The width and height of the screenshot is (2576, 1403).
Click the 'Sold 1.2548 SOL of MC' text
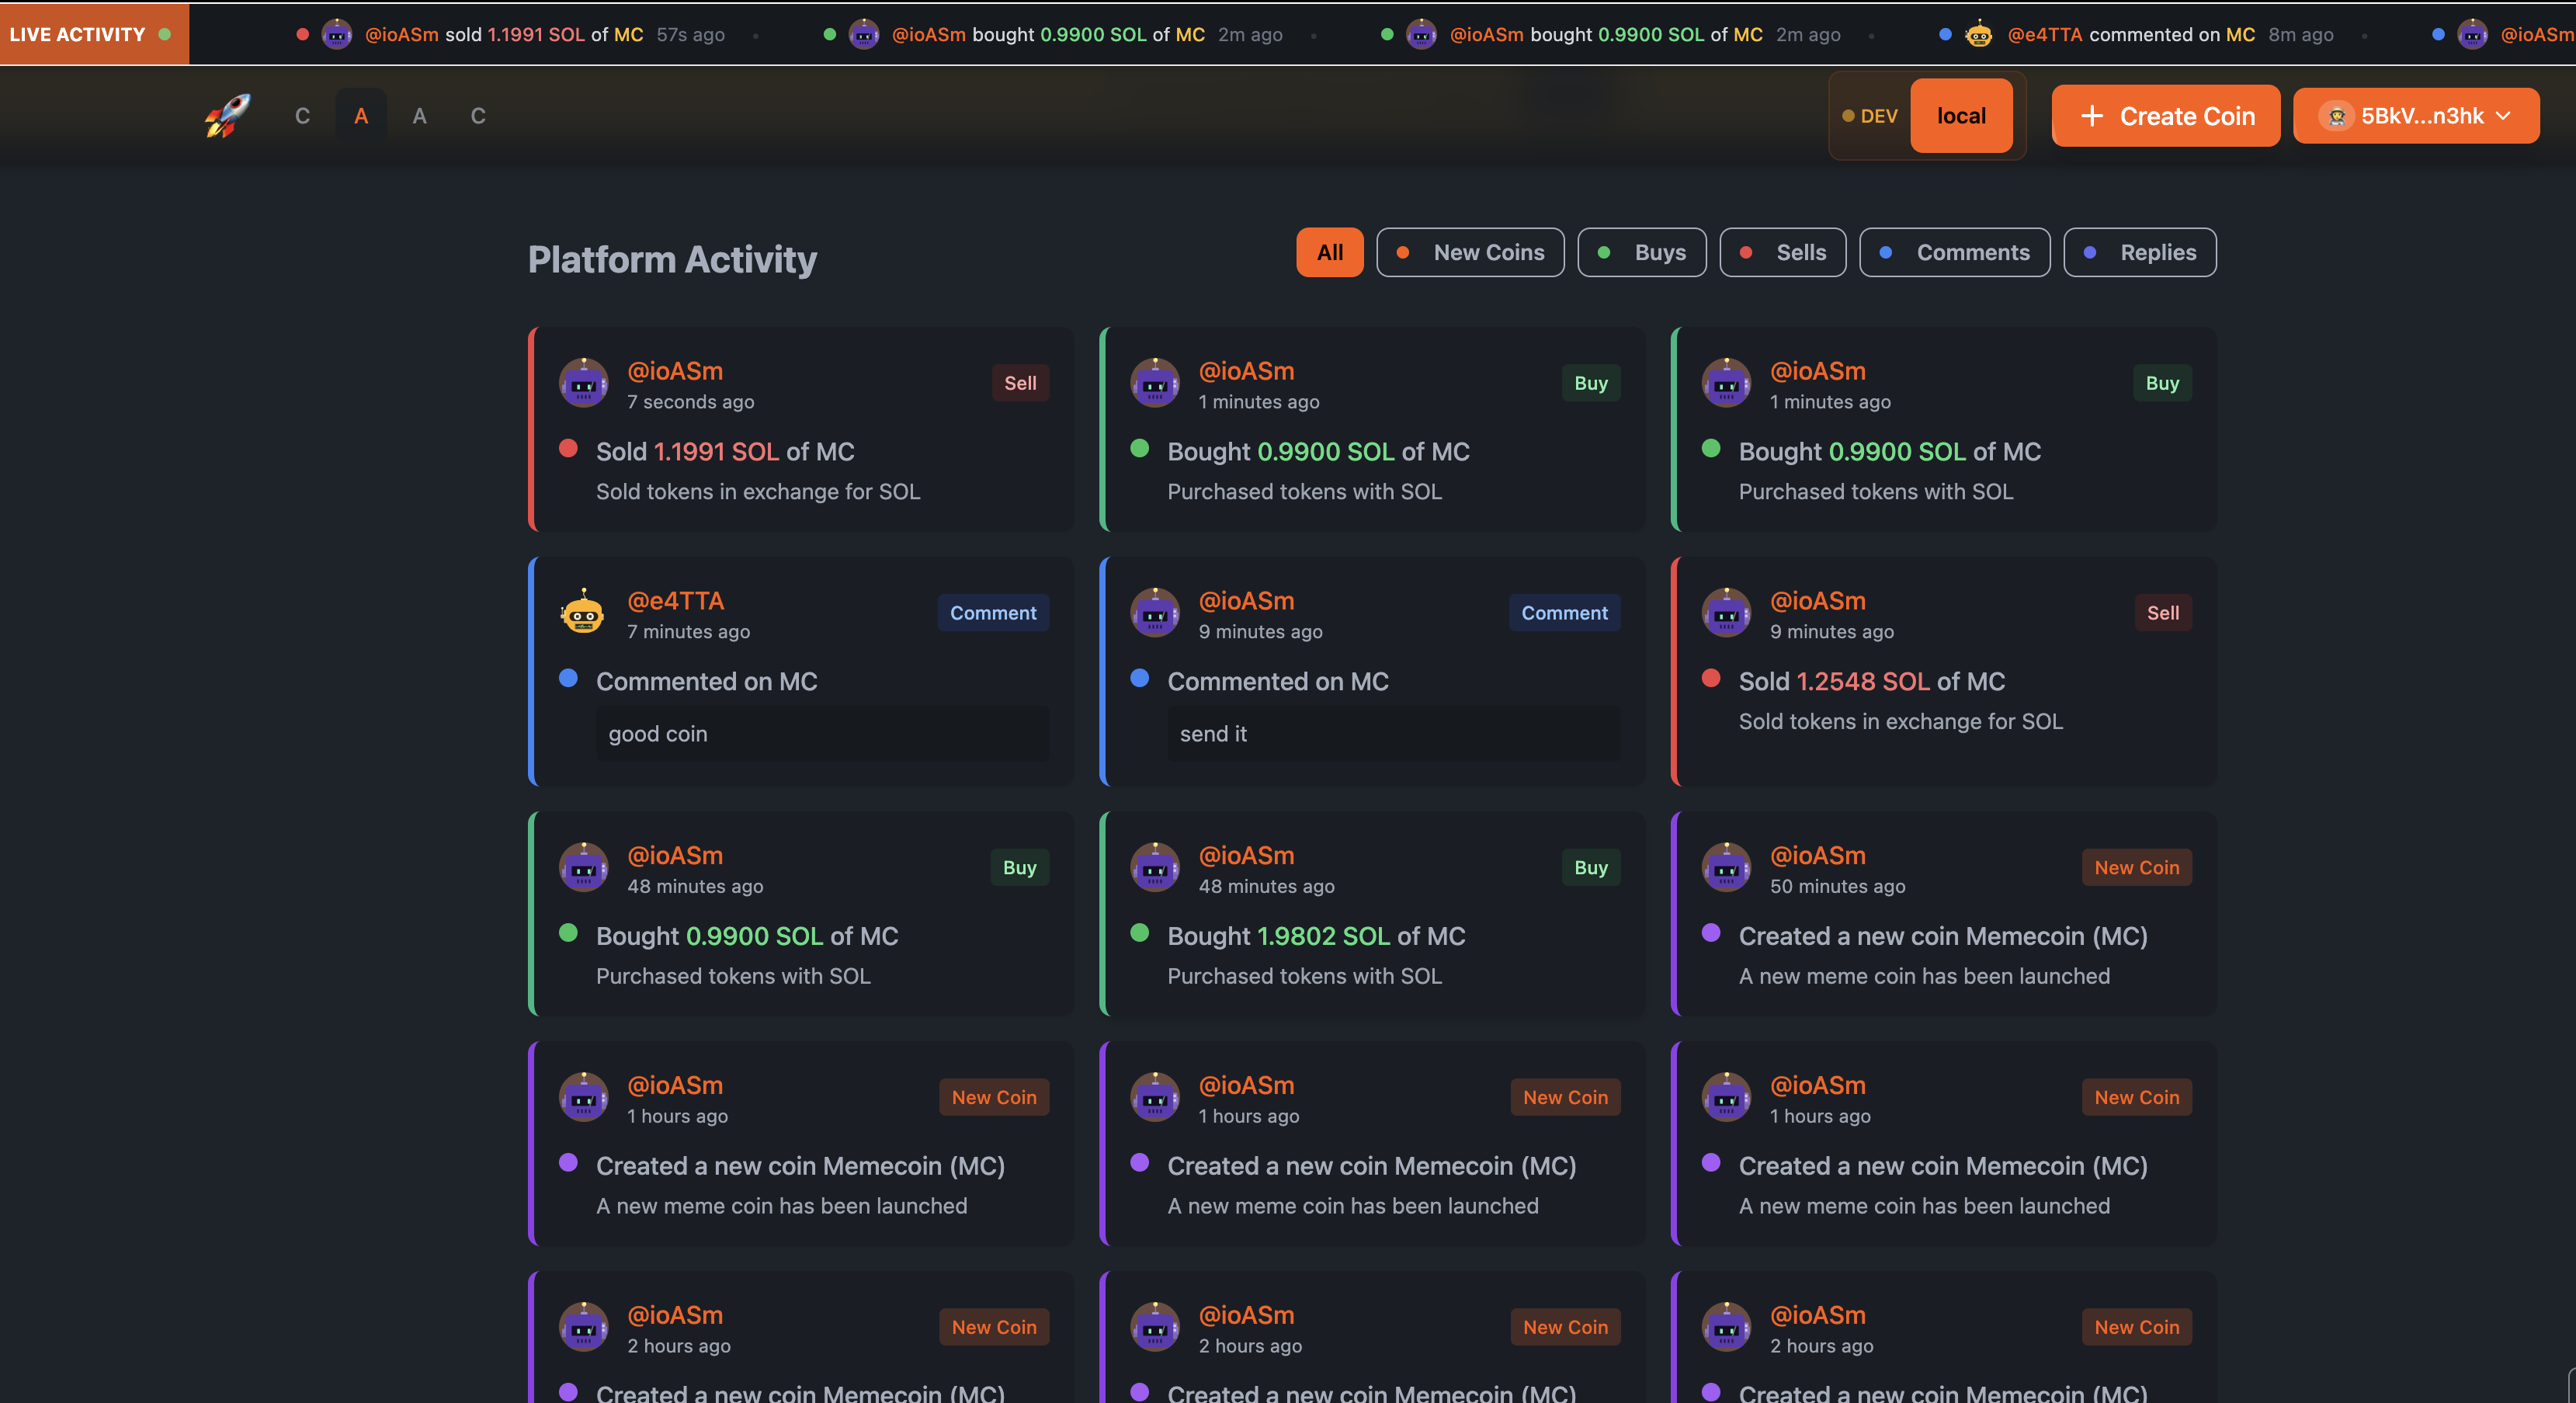tap(1872, 681)
